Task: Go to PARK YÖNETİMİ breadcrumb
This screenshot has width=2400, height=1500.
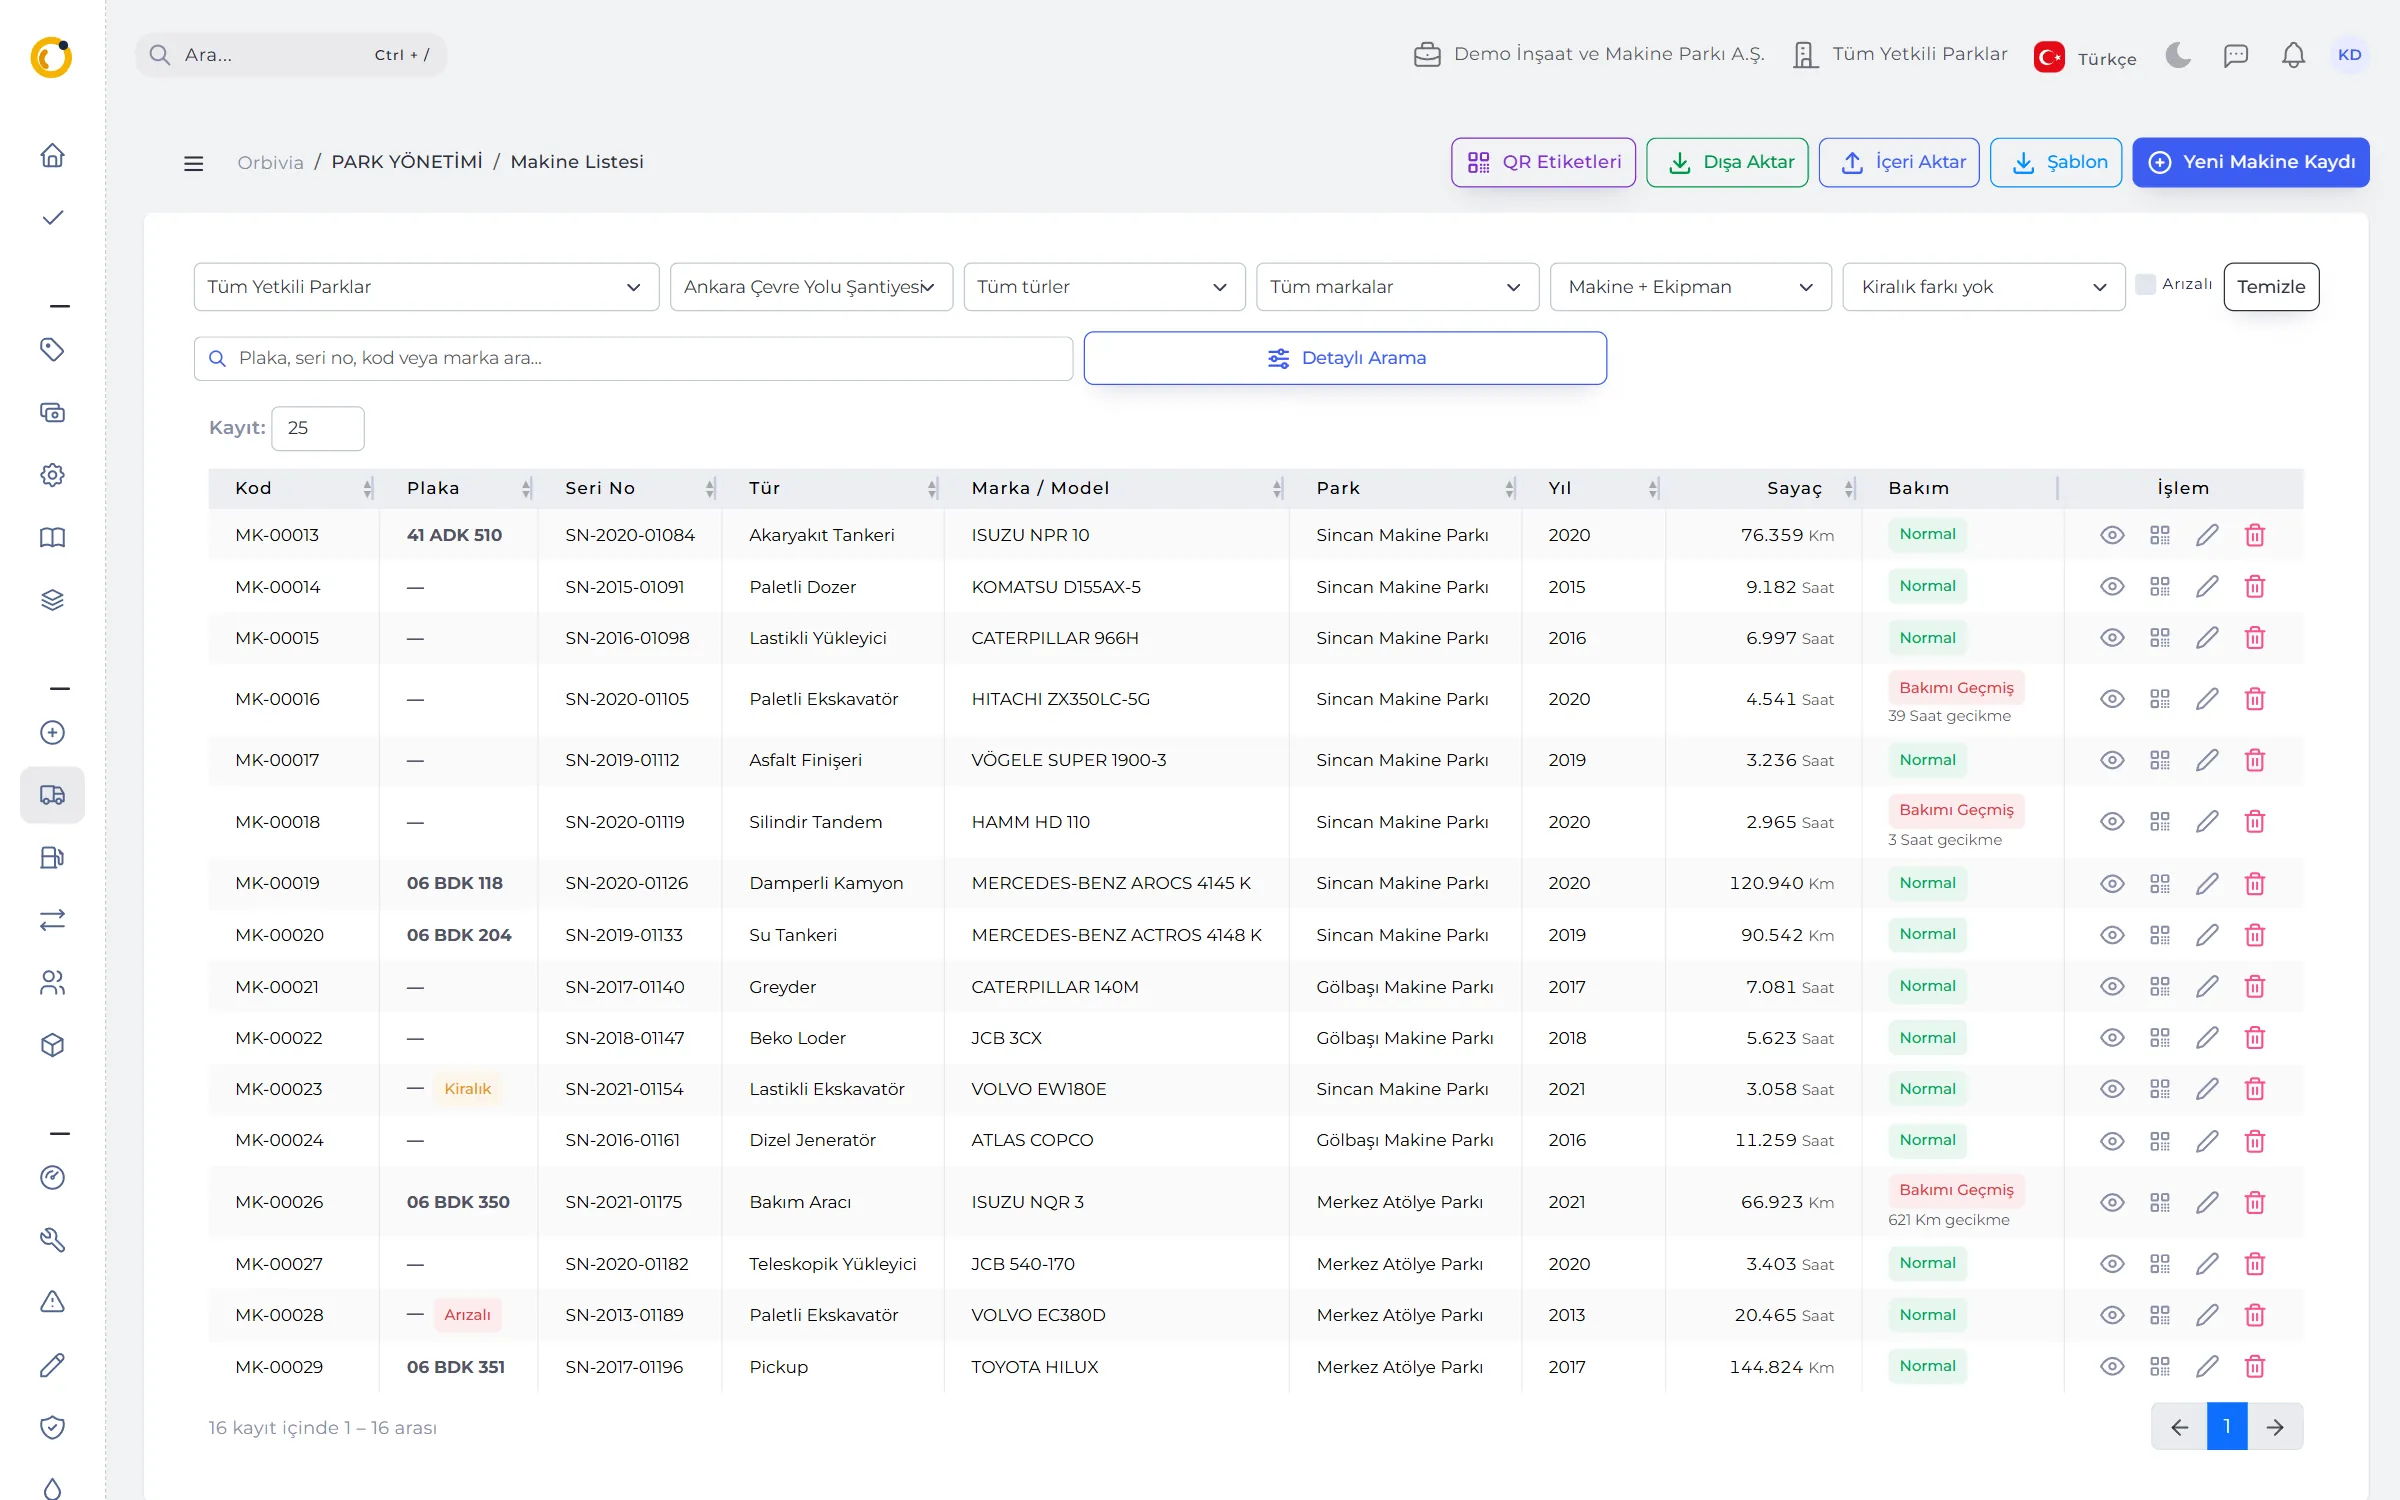Action: coord(407,162)
